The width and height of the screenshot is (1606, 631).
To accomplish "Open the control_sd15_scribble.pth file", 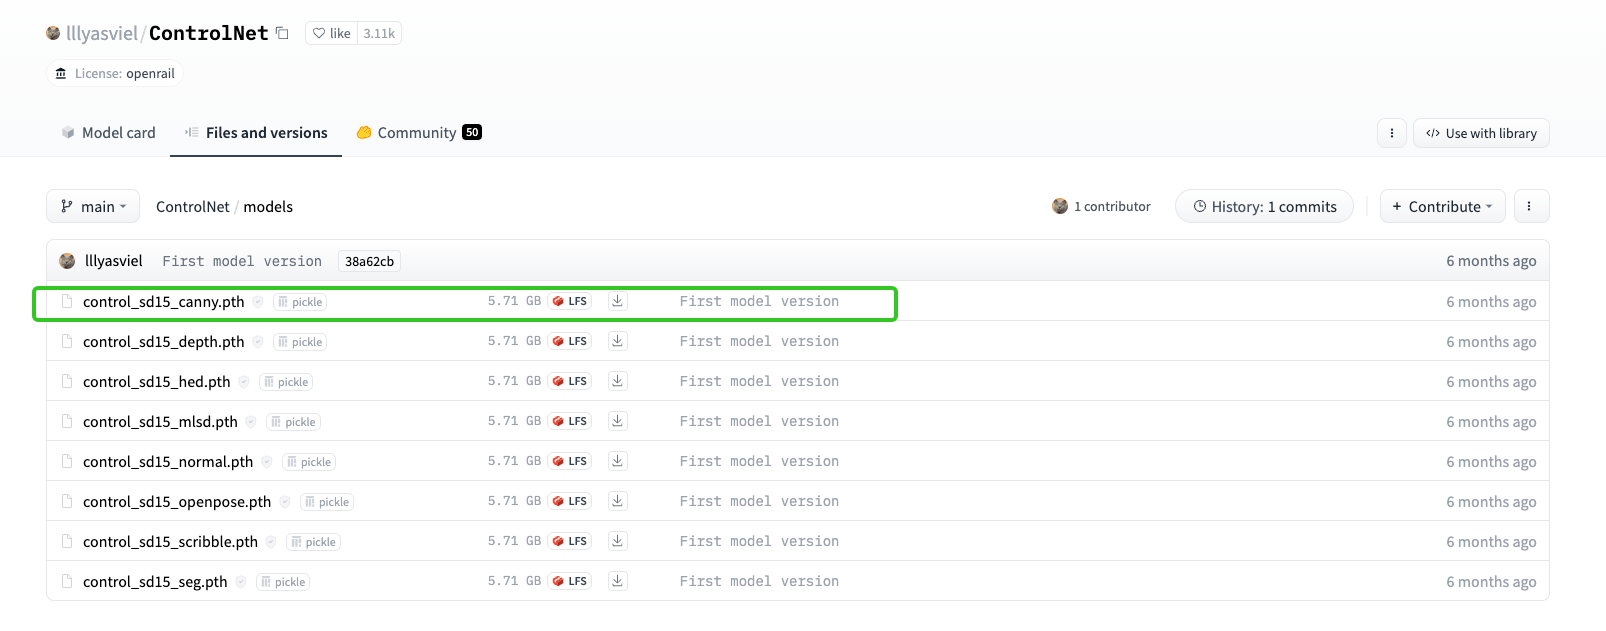I will point(170,542).
